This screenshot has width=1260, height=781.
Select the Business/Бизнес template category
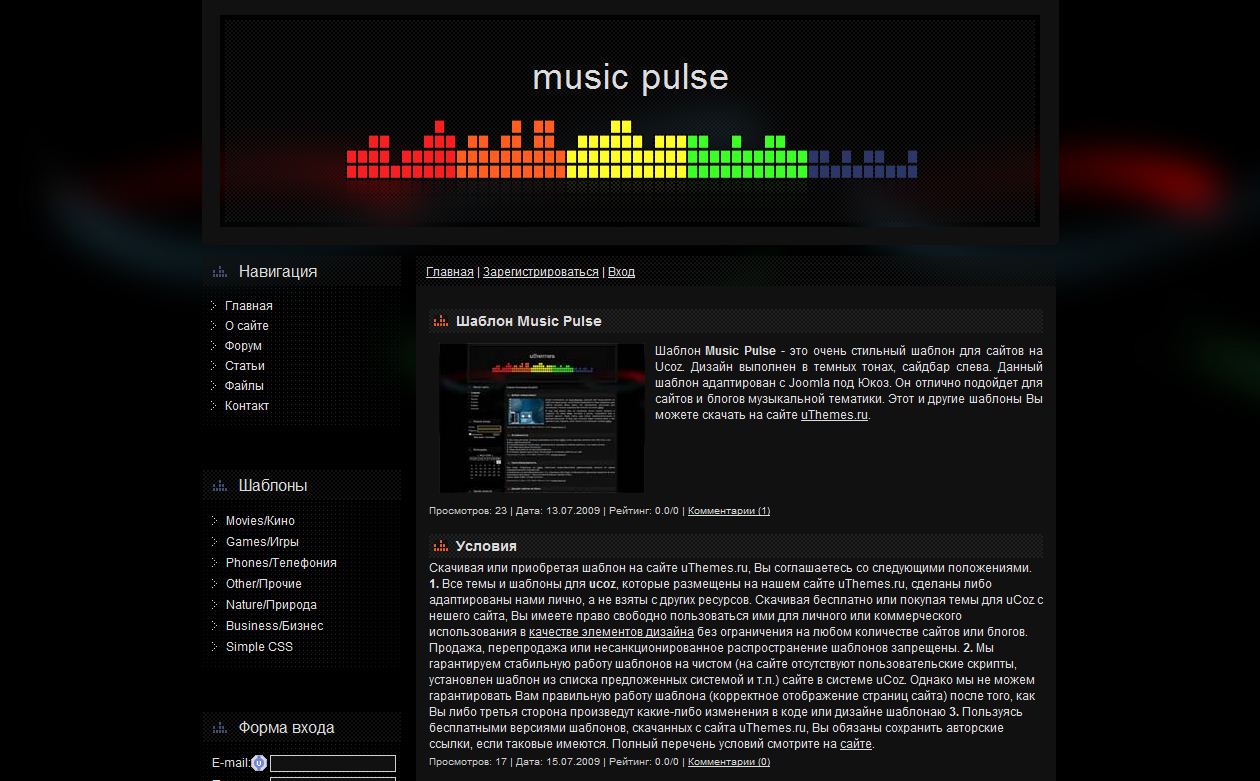click(274, 626)
